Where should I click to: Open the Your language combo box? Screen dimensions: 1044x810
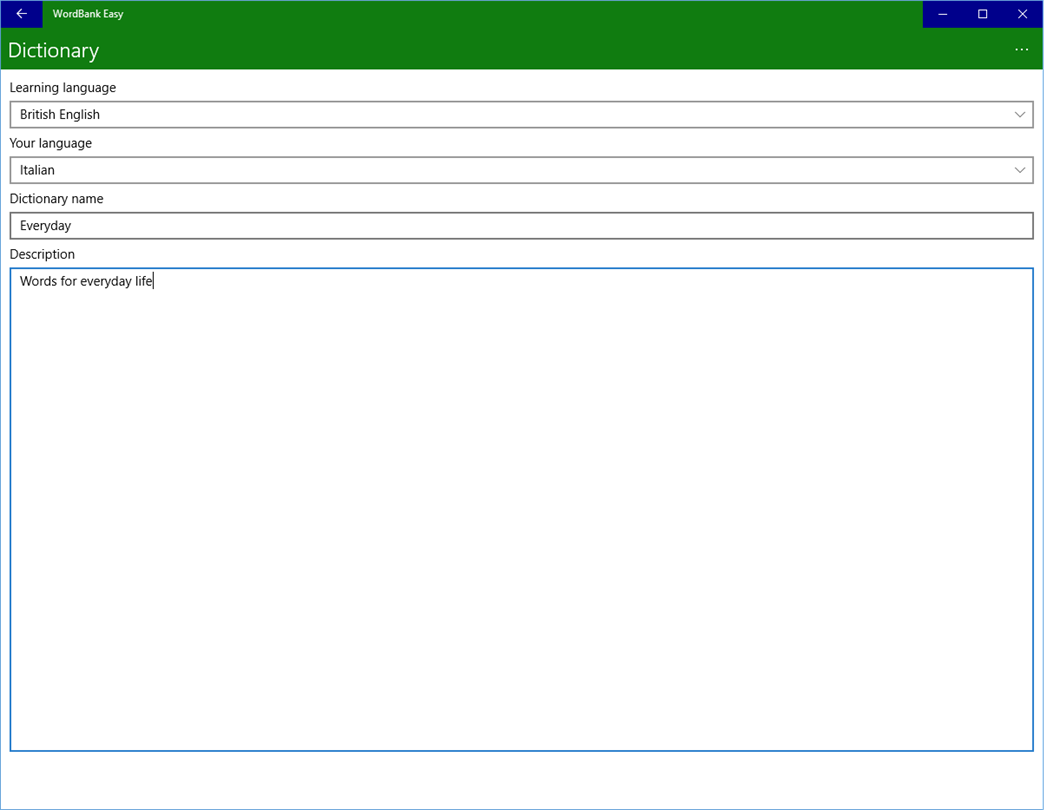coord(521,170)
